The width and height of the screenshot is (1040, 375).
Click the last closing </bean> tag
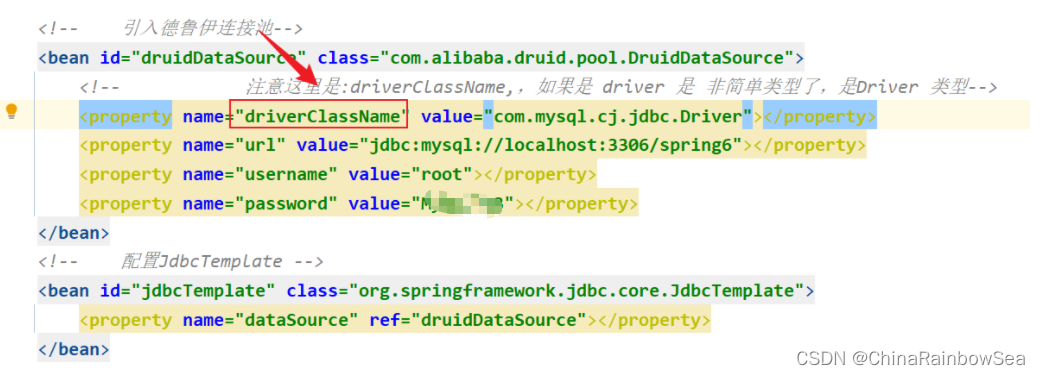click(x=74, y=349)
